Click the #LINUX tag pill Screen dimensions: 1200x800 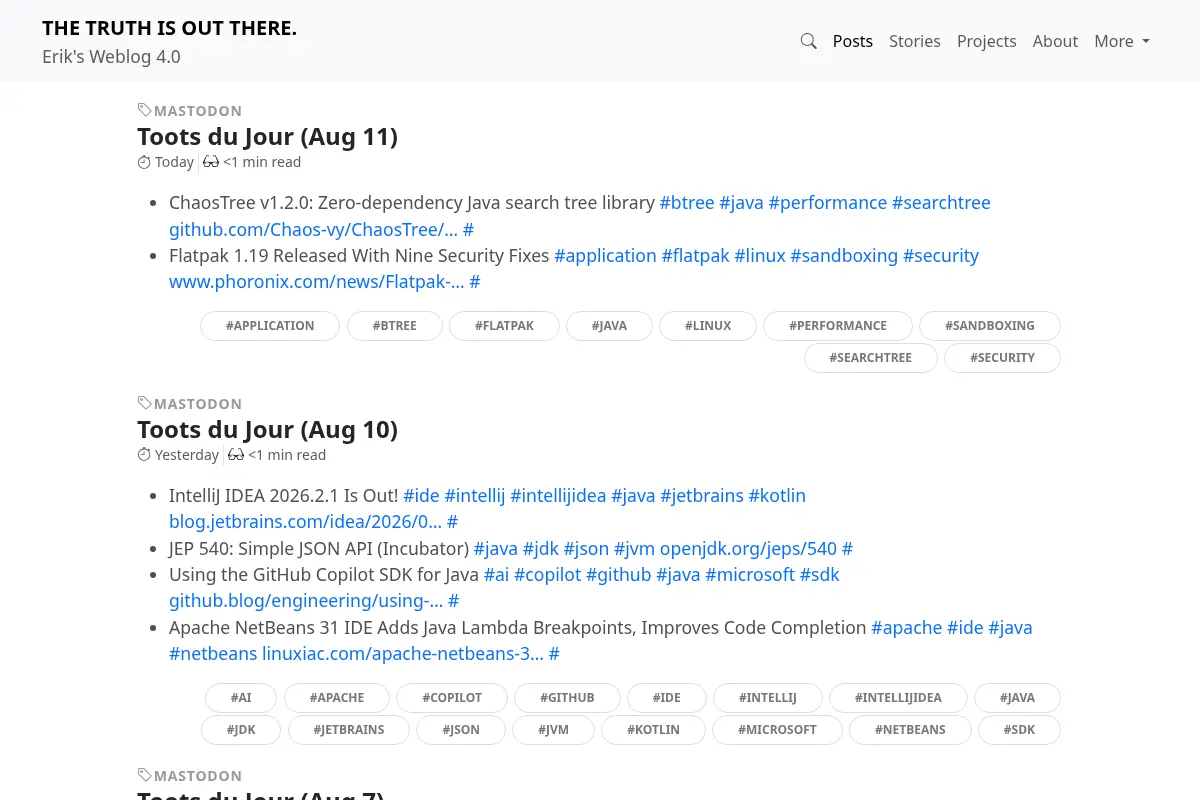[708, 326]
